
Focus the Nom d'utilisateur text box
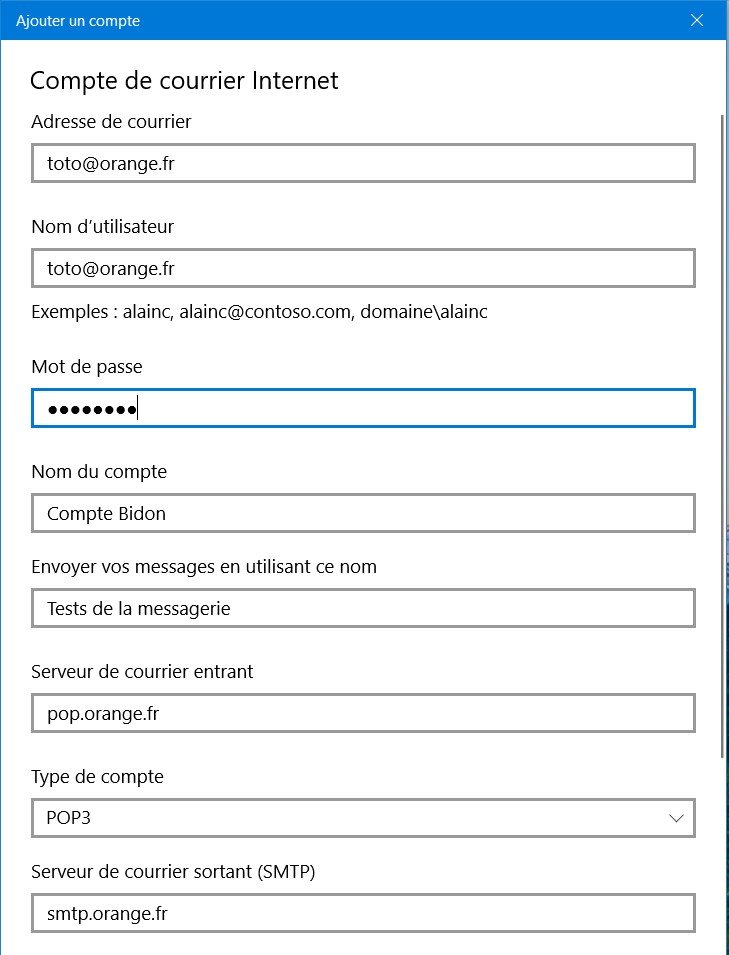[x=363, y=268]
